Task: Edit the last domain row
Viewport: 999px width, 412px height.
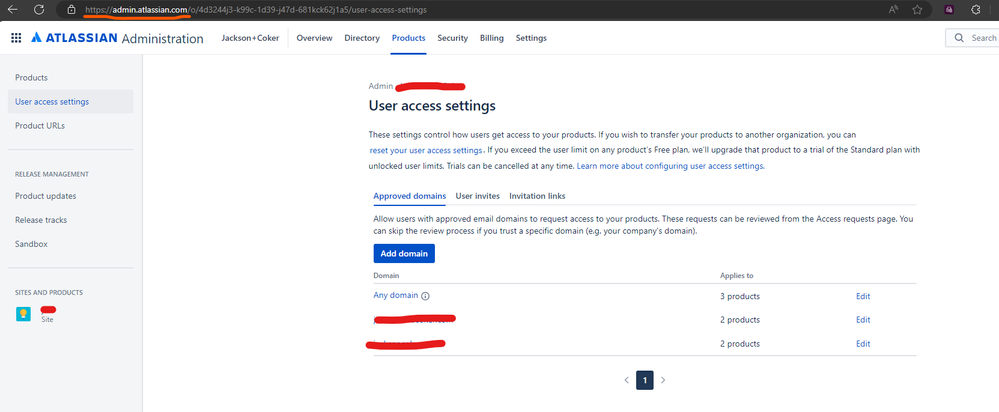Action: click(863, 344)
